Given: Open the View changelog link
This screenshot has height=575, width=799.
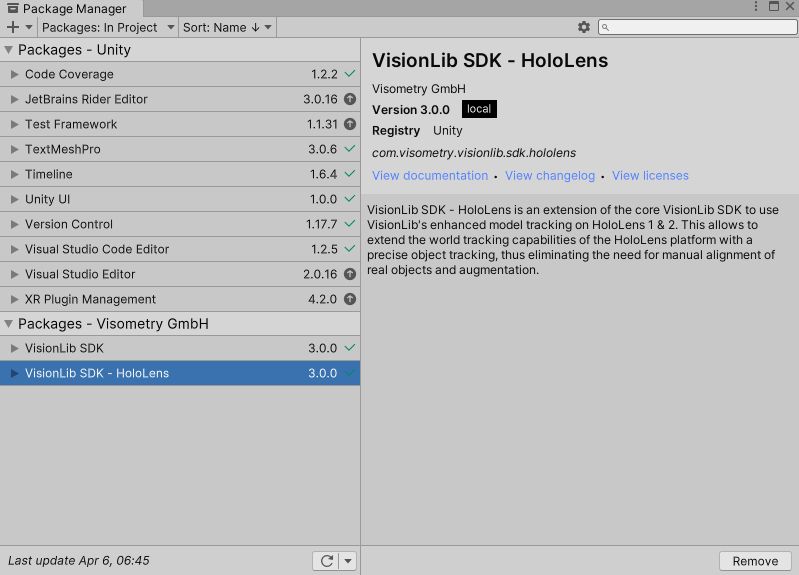Looking at the screenshot, I should pyautogui.click(x=550, y=176).
